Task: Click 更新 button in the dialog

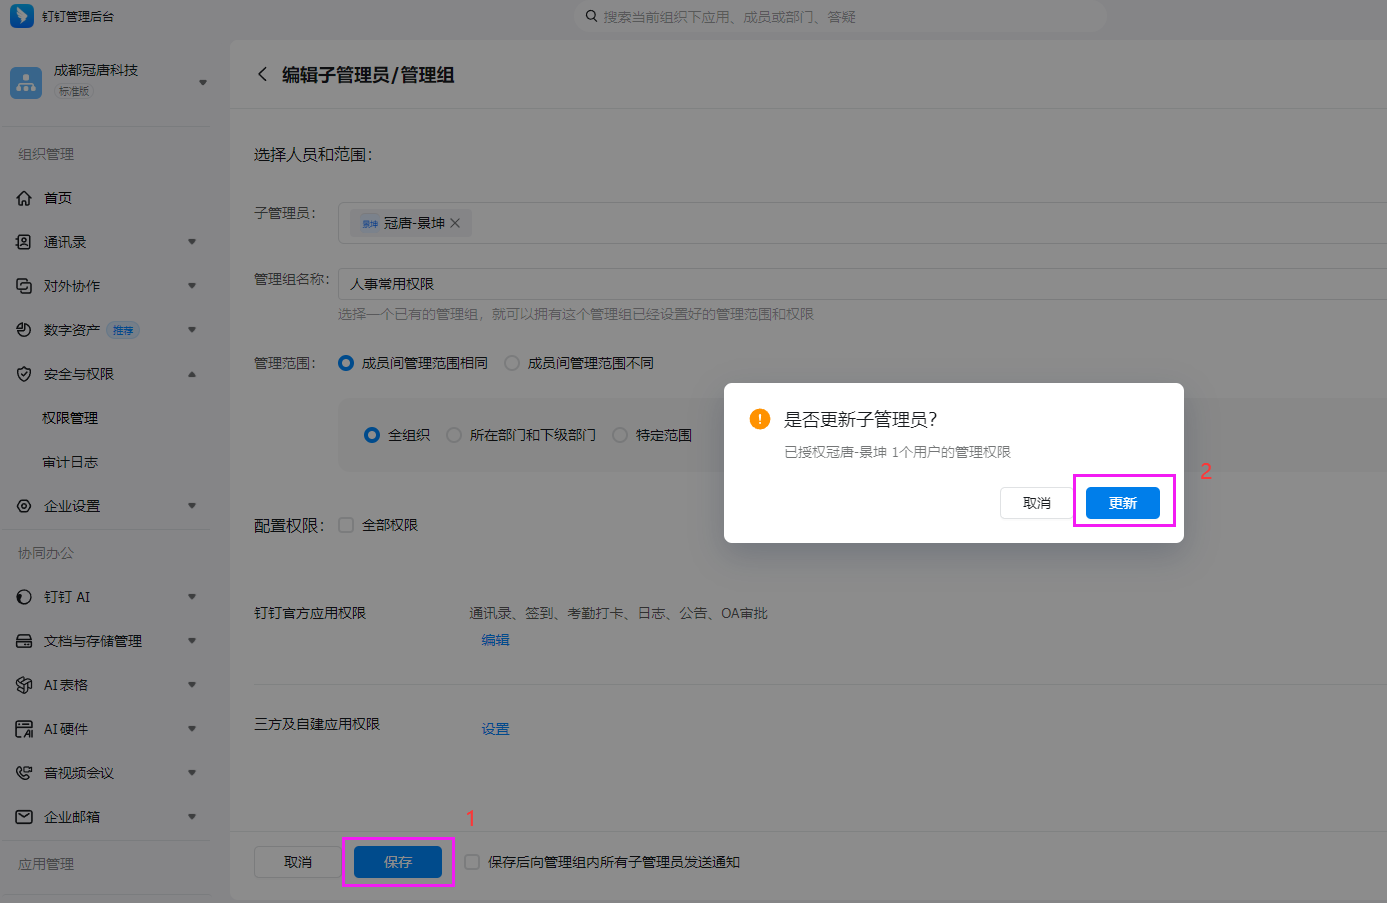Action: coord(1123,503)
